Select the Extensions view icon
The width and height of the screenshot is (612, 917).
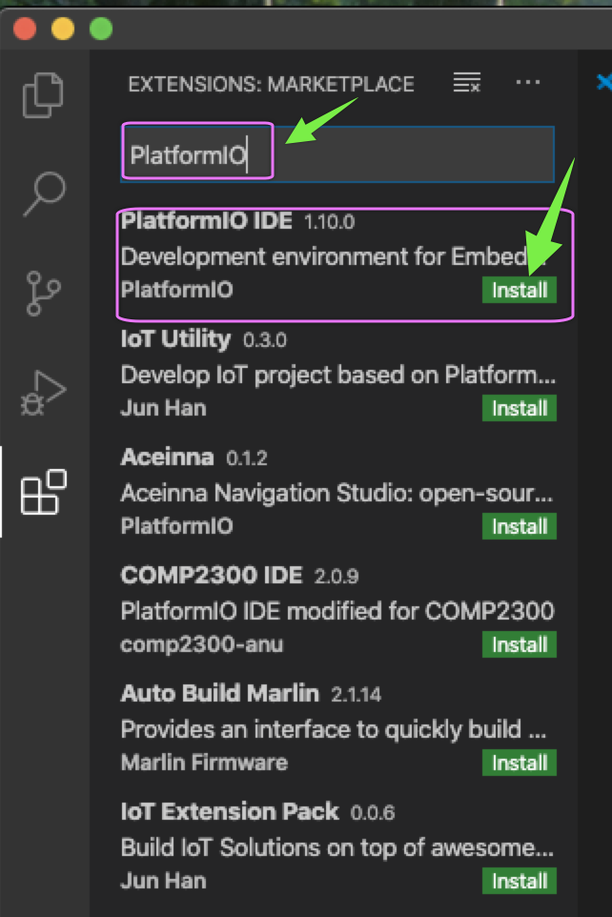point(44,491)
